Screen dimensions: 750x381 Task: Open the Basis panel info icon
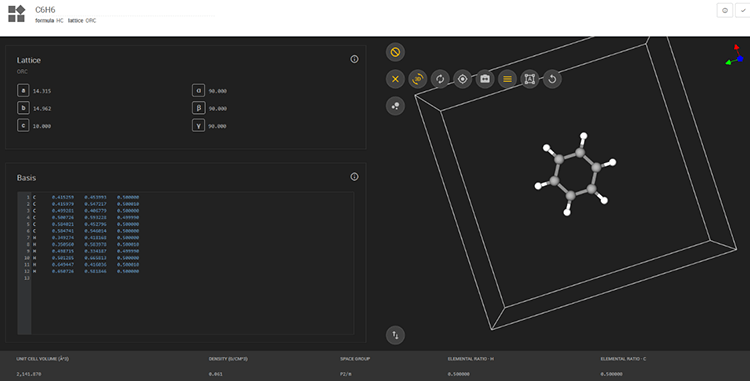pyautogui.click(x=354, y=177)
